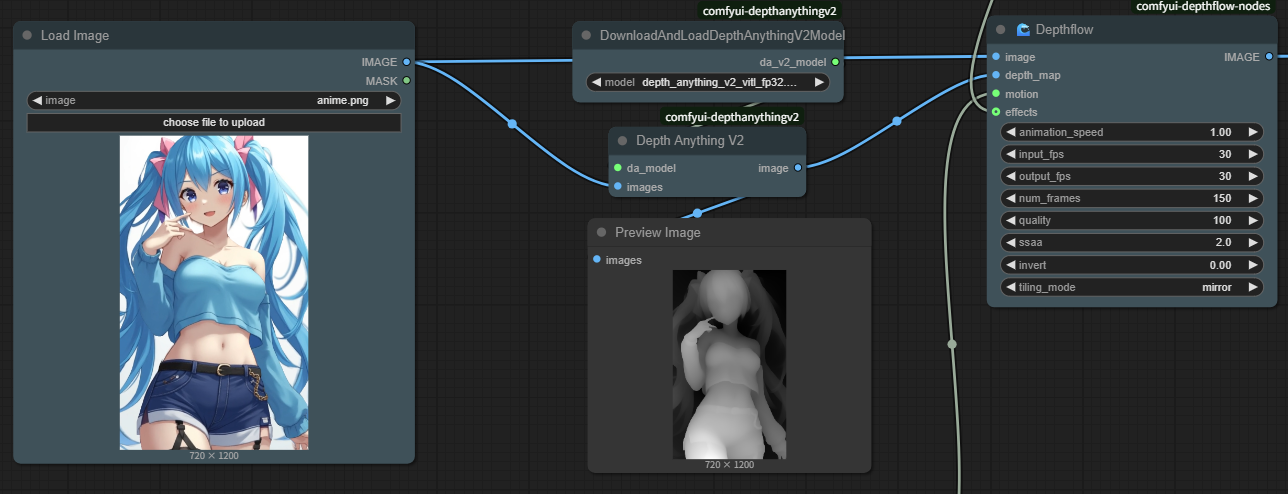The width and height of the screenshot is (1288, 494).
Task: Select next image with right arrow beside anime.png
Action: [x=390, y=100]
